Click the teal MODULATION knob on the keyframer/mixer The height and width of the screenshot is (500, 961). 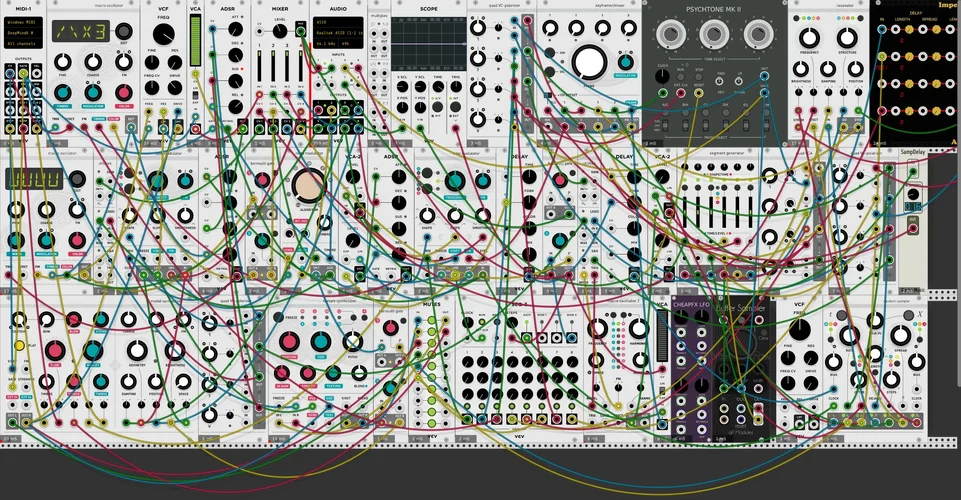pos(625,62)
